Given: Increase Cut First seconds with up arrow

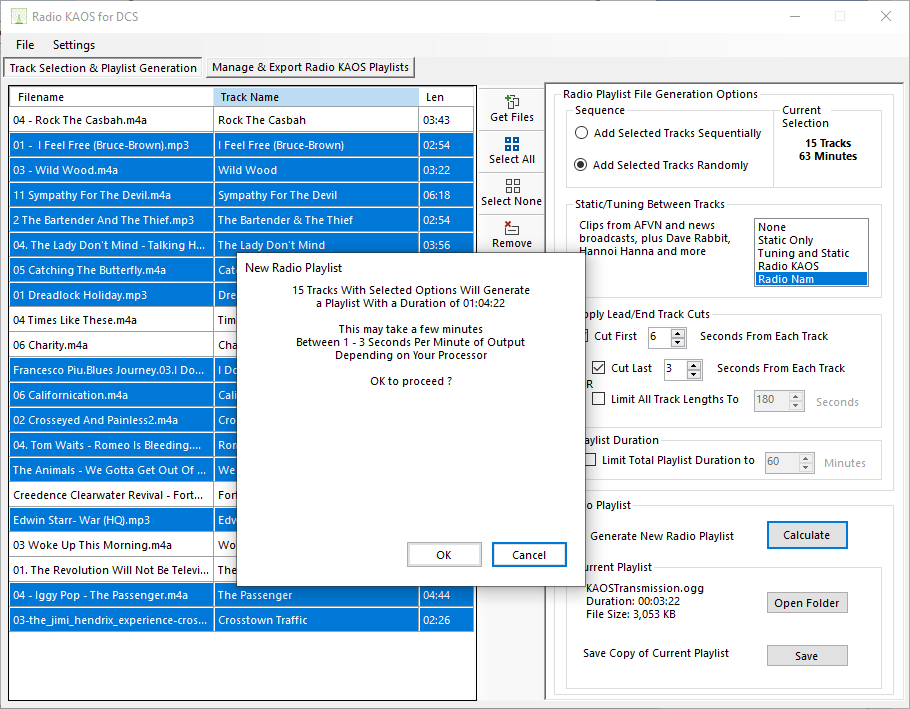Looking at the screenshot, I should pyautogui.click(x=678, y=332).
